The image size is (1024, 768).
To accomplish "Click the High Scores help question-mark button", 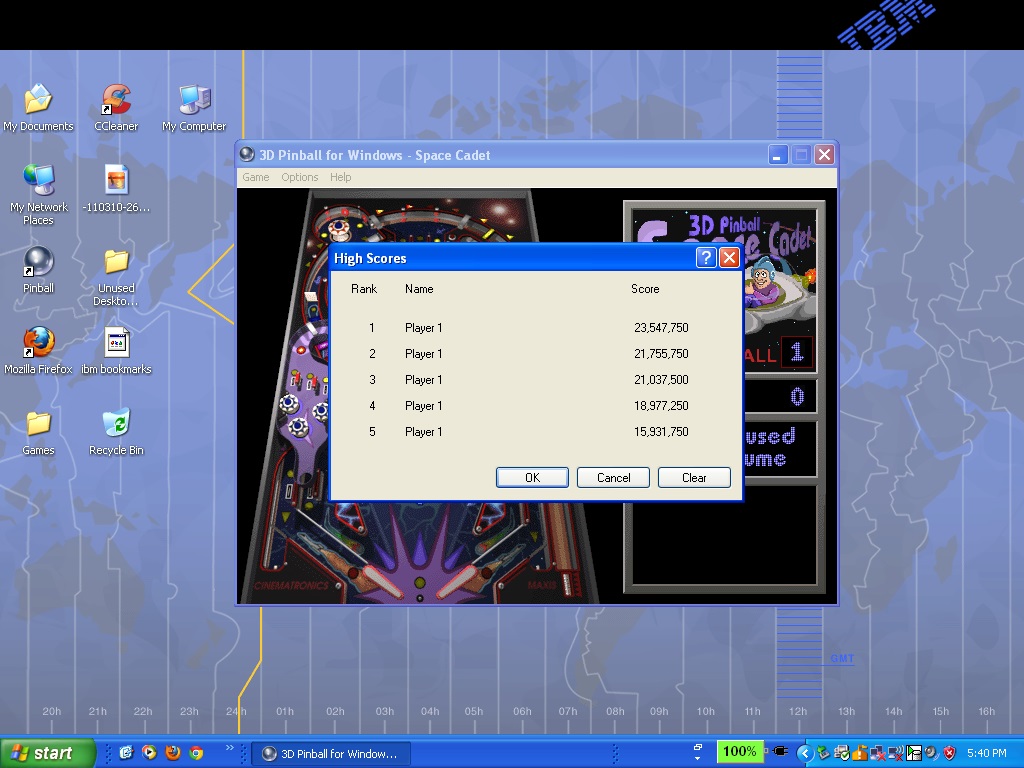I will (x=706, y=258).
